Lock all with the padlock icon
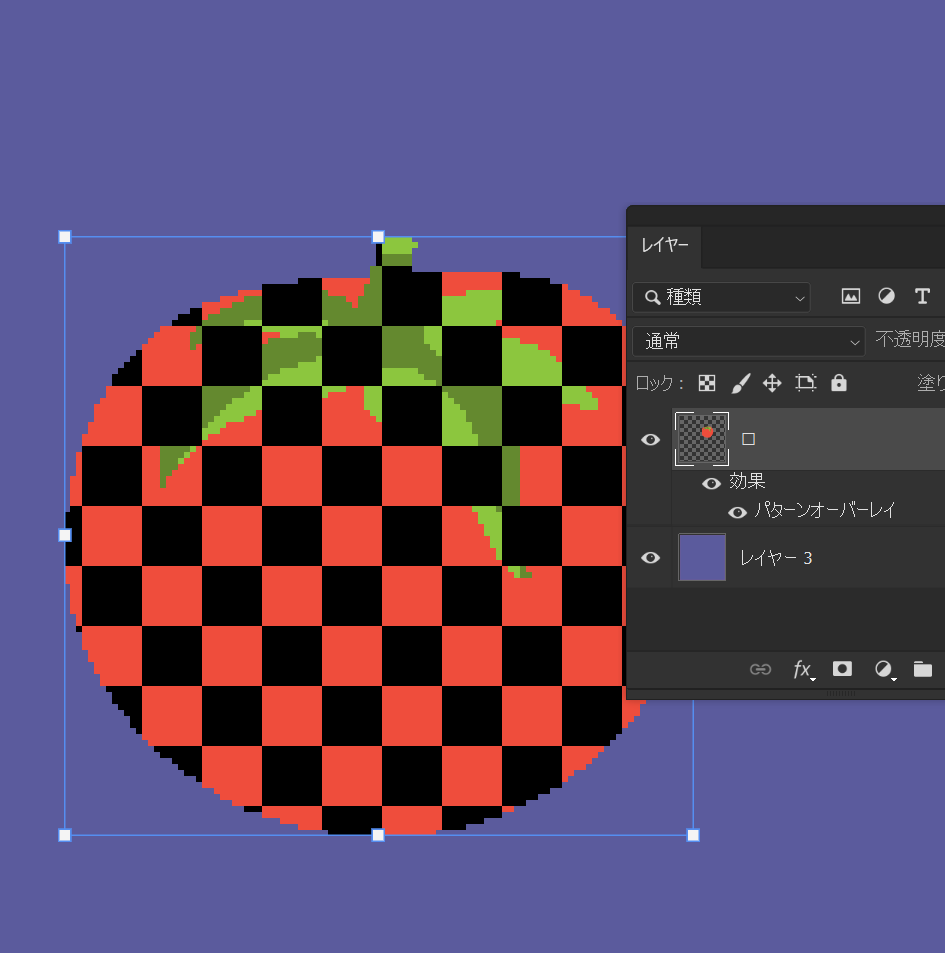The width and height of the screenshot is (945, 953). pos(839,383)
